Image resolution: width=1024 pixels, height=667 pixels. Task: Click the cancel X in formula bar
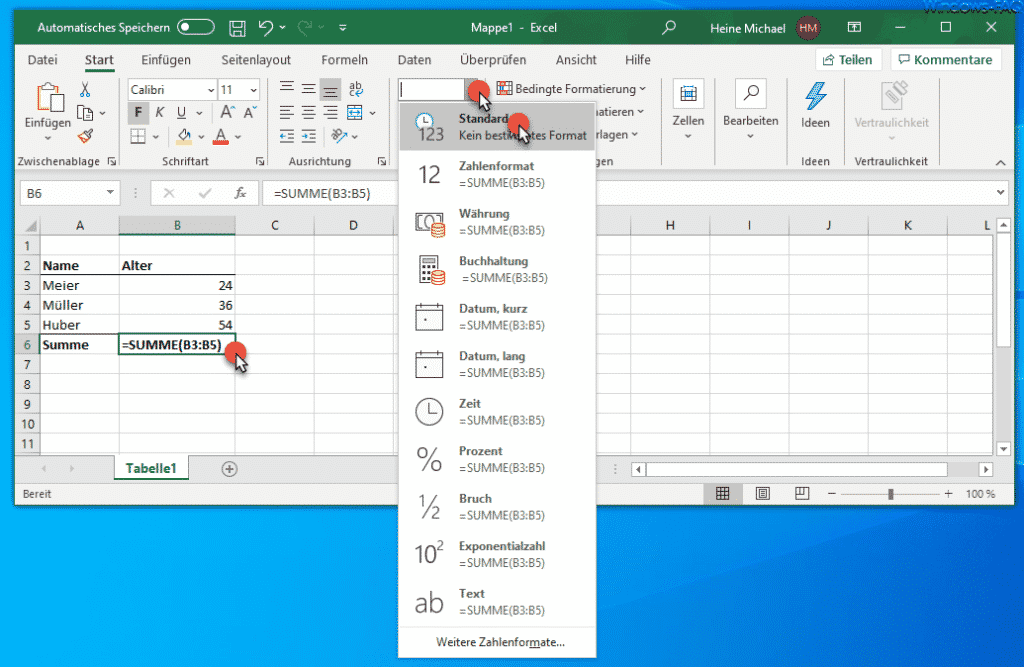point(169,193)
